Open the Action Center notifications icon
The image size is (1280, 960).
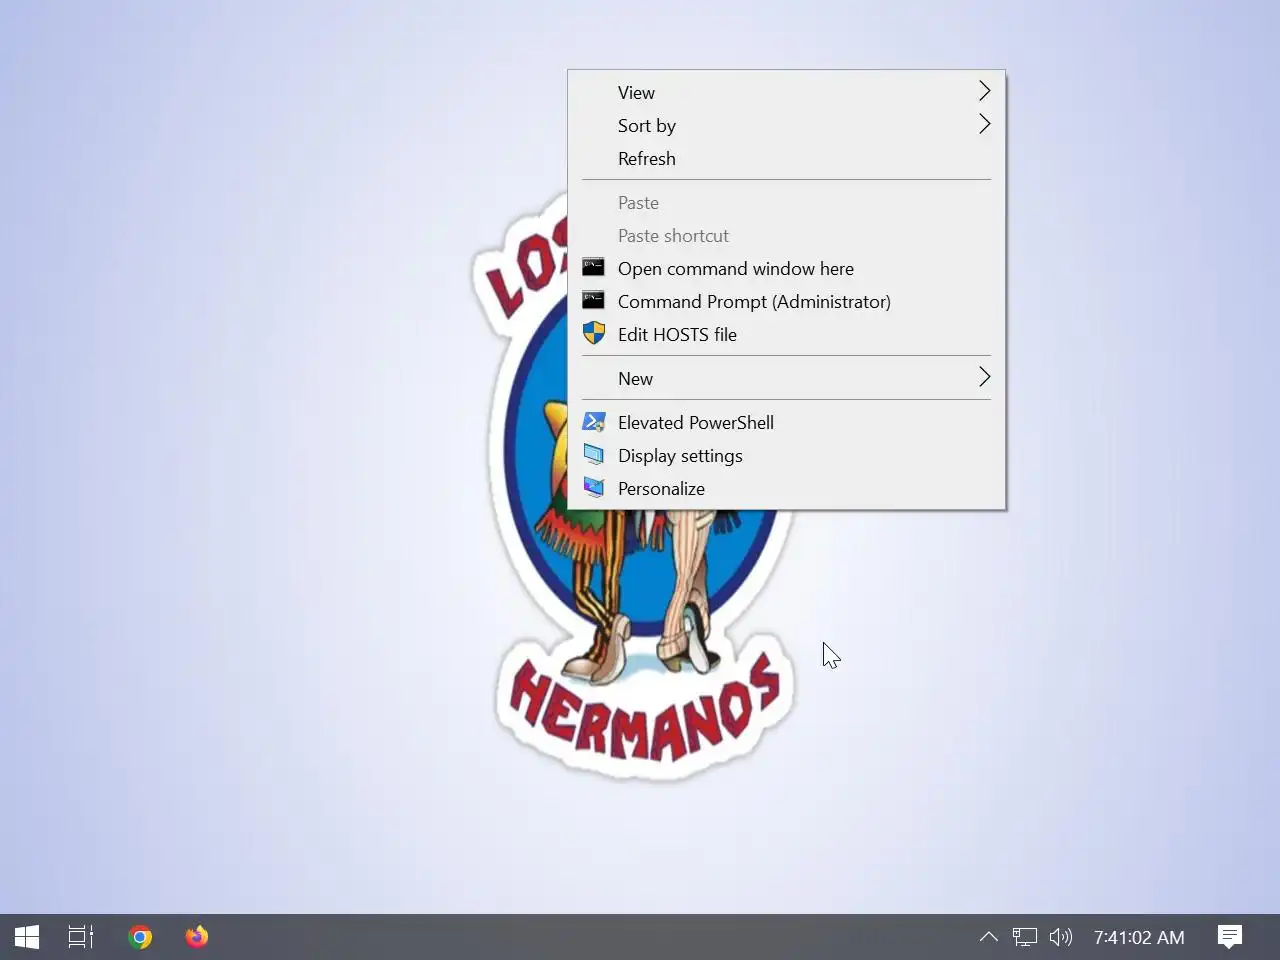tap(1230, 937)
